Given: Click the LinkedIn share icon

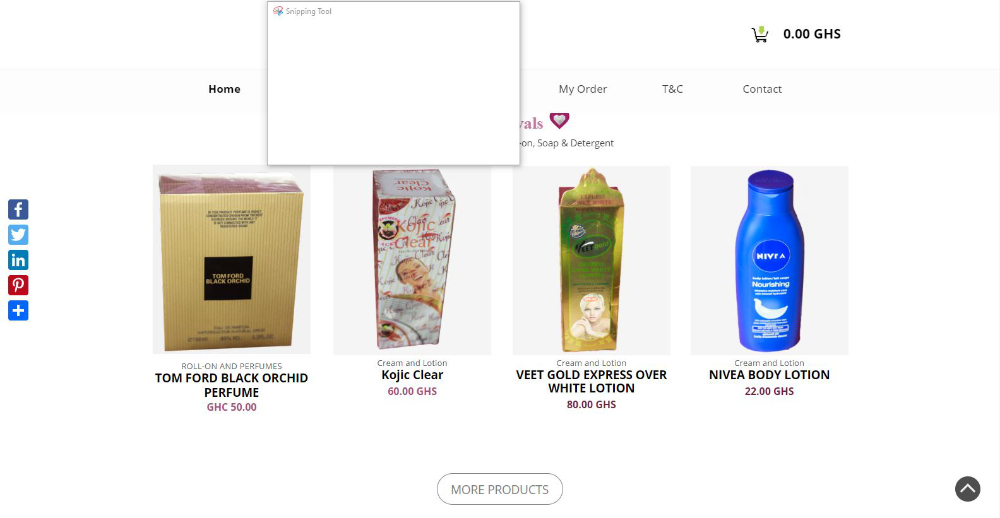Looking at the screenshot, I should pos(18,260).
